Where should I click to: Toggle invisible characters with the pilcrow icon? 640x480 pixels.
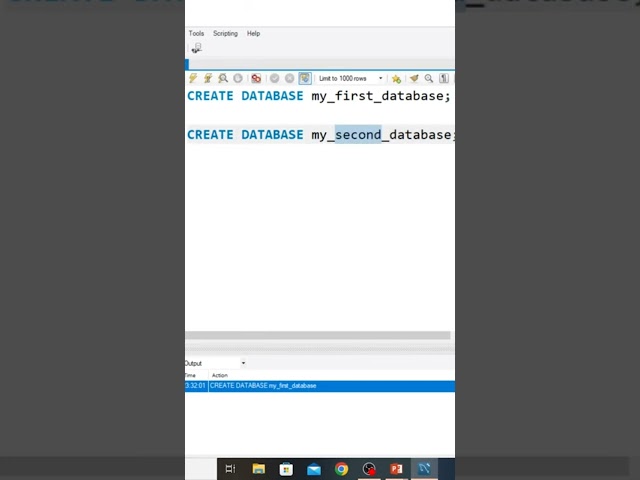444,78
